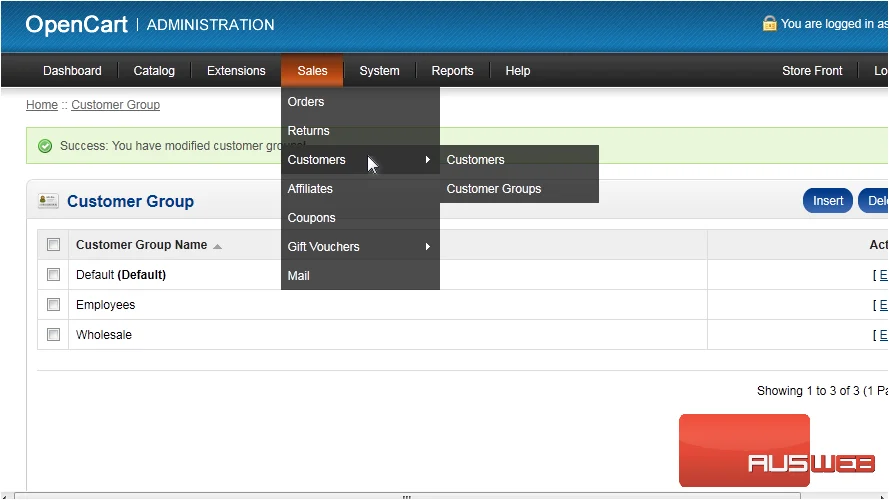Screen dimensions: 889x500
Task: Open the Extensions menu
Action: coord(236,71)
